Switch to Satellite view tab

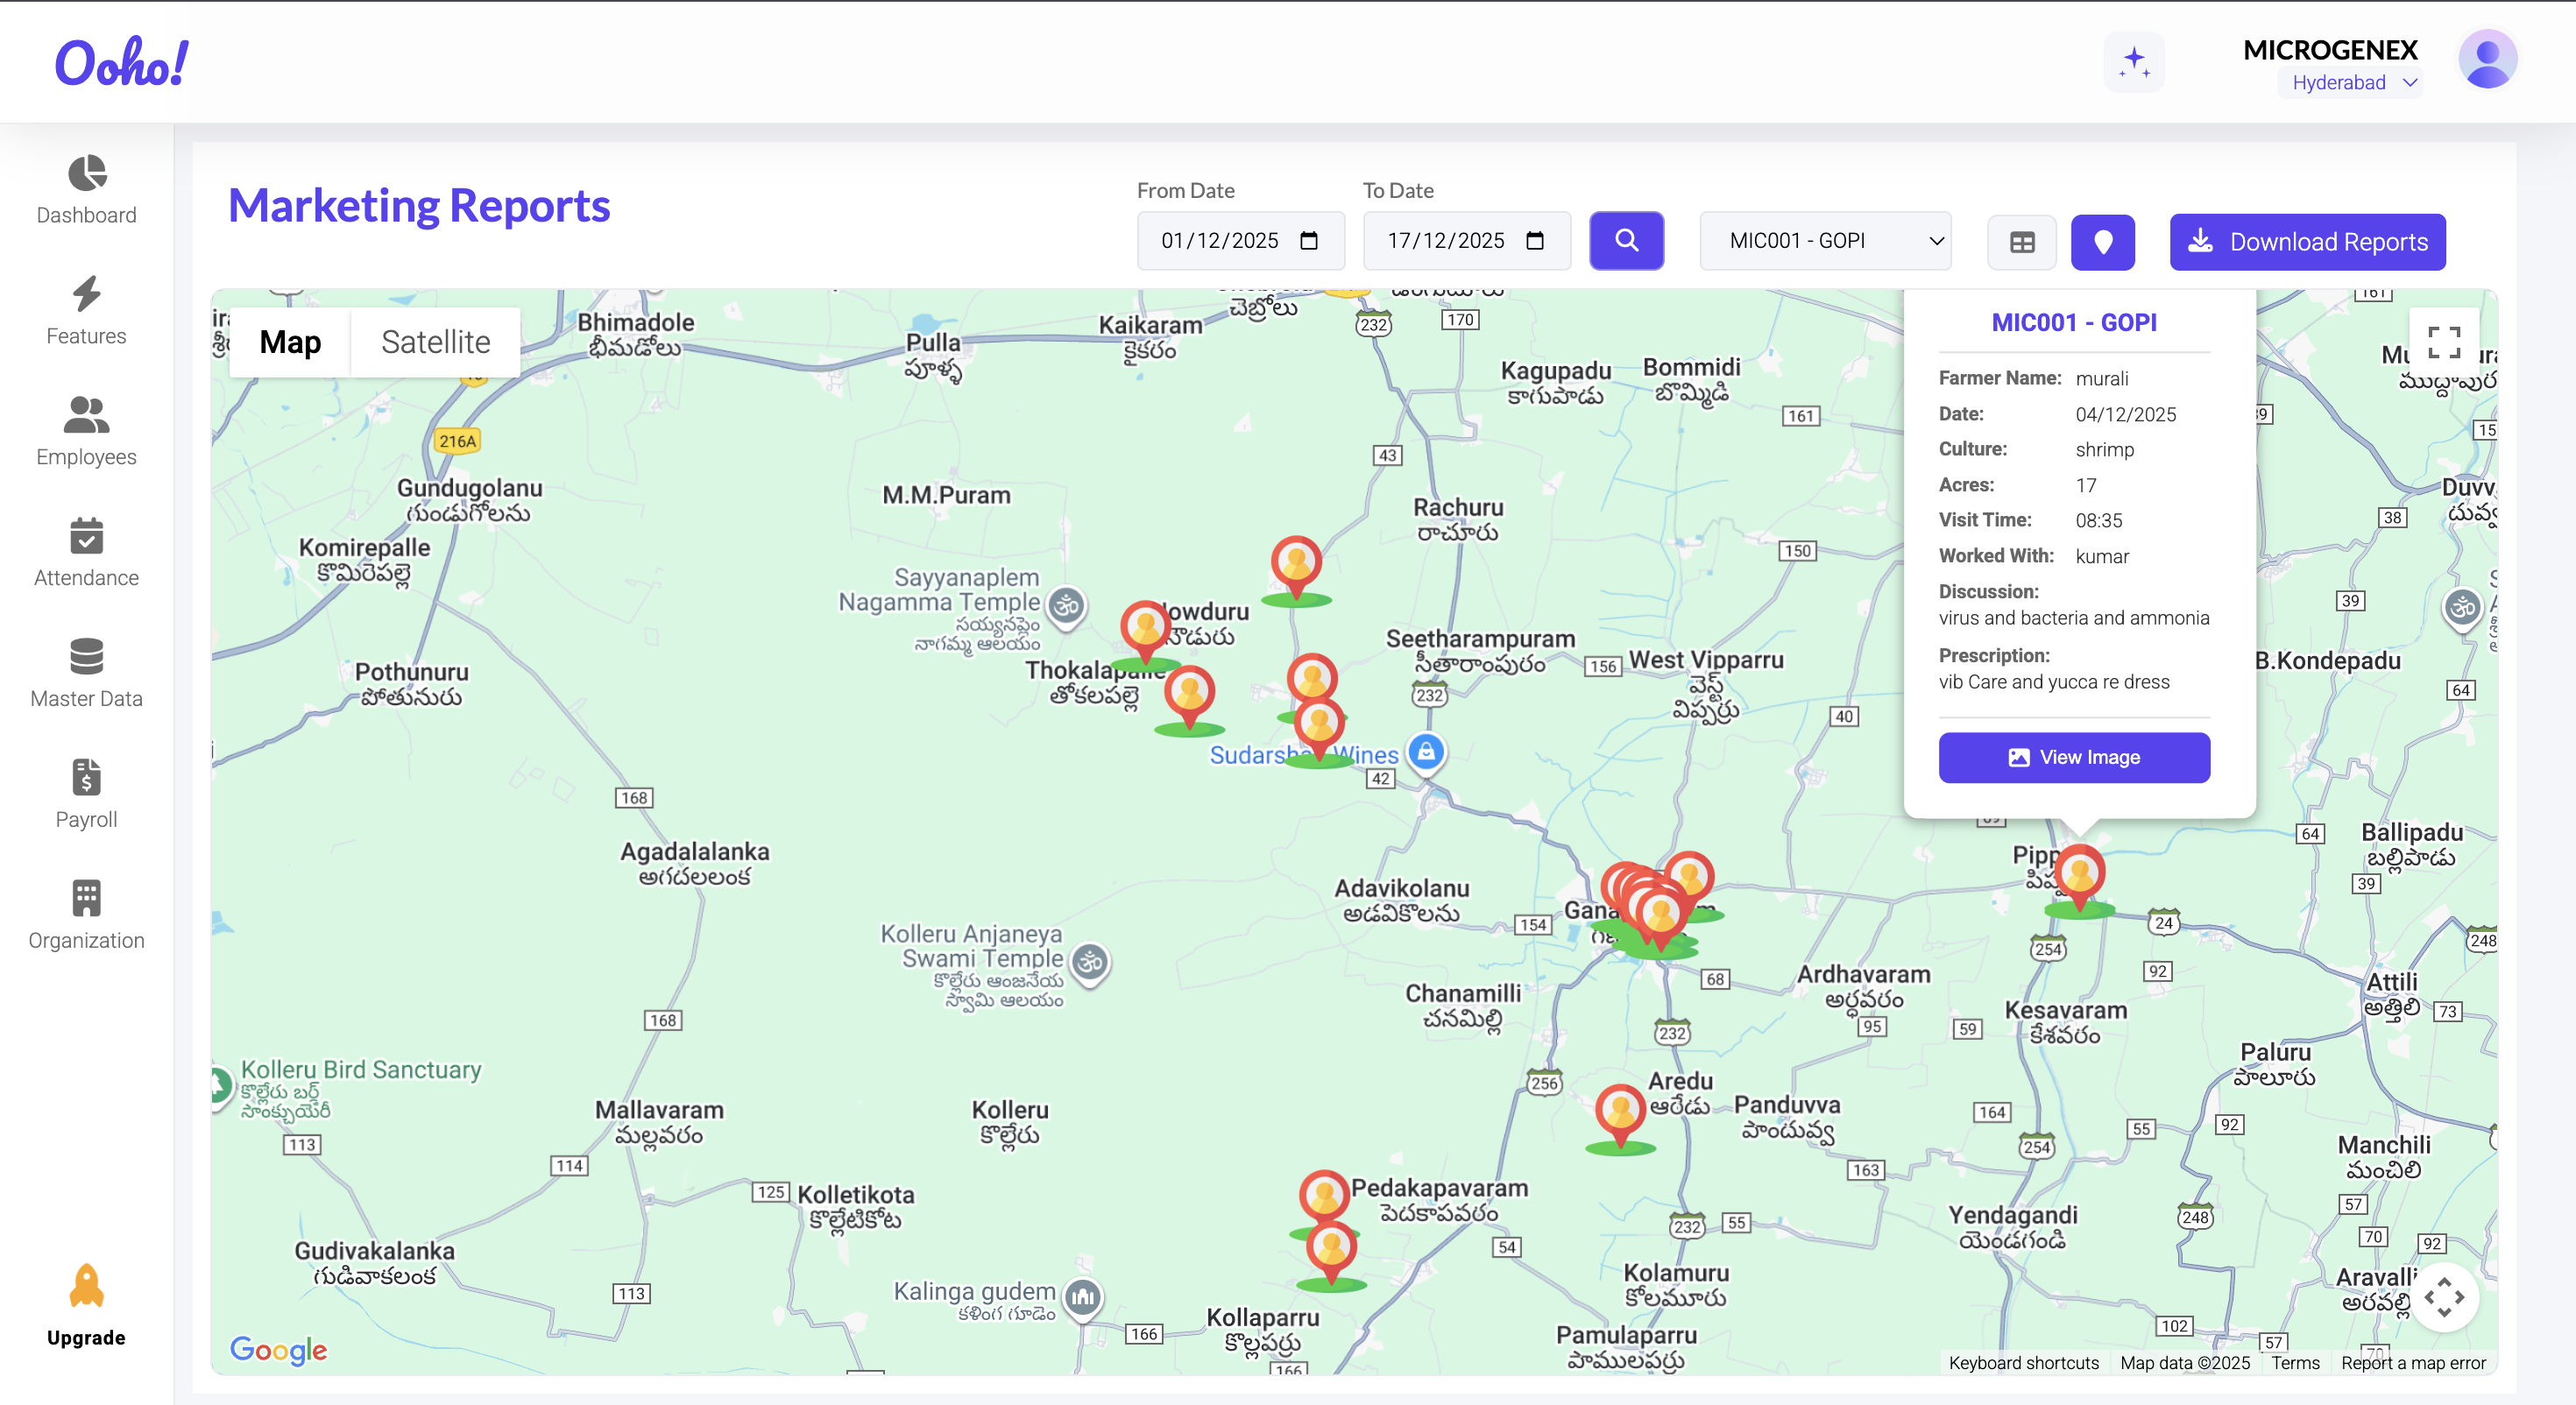(x=435, y=342)
